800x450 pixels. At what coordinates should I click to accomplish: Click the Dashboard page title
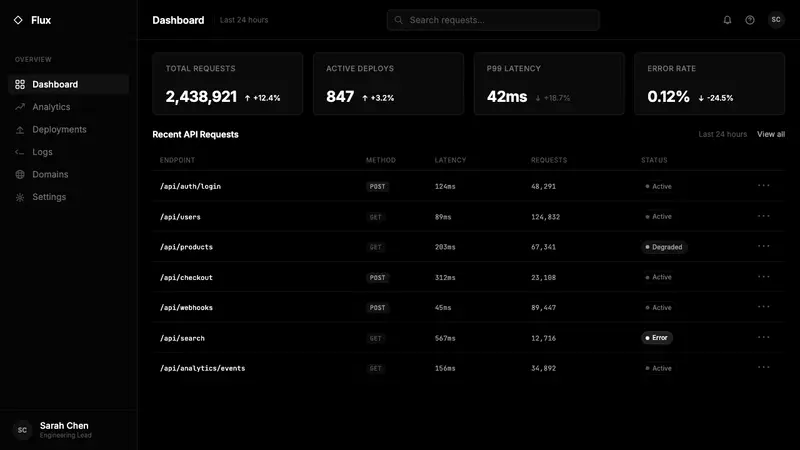point(178,20)
